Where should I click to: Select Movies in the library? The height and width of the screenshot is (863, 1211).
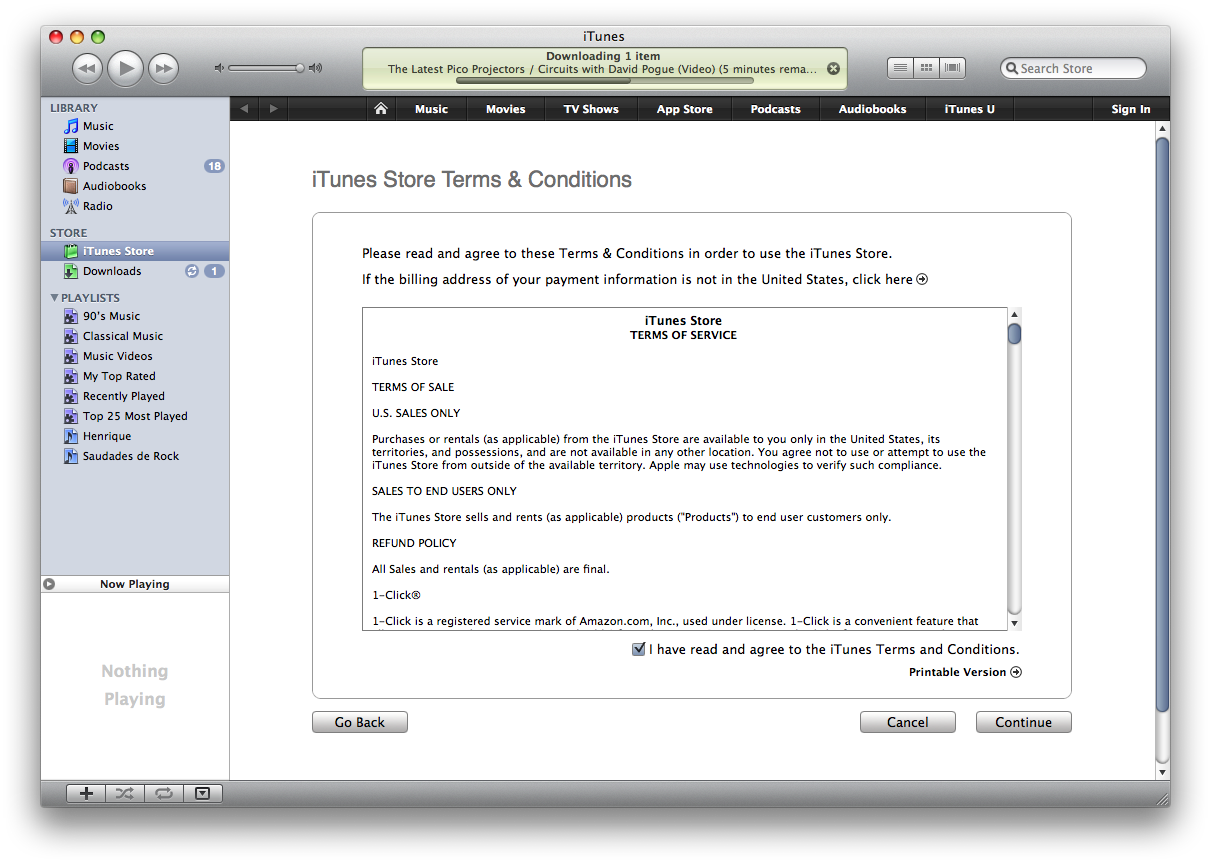pos(135,146)
